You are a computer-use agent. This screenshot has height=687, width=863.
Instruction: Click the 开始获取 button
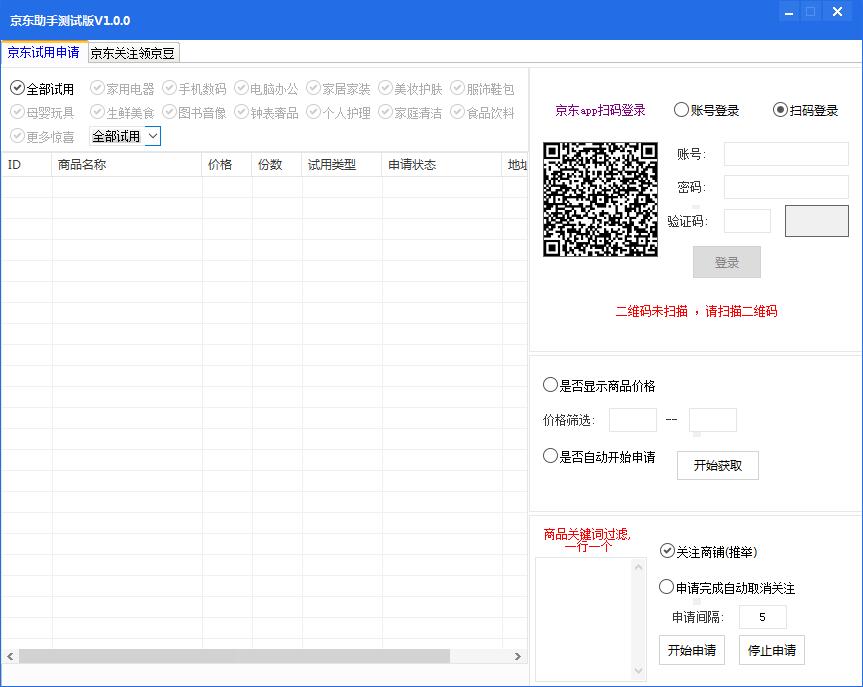click(x=717, y=465)
